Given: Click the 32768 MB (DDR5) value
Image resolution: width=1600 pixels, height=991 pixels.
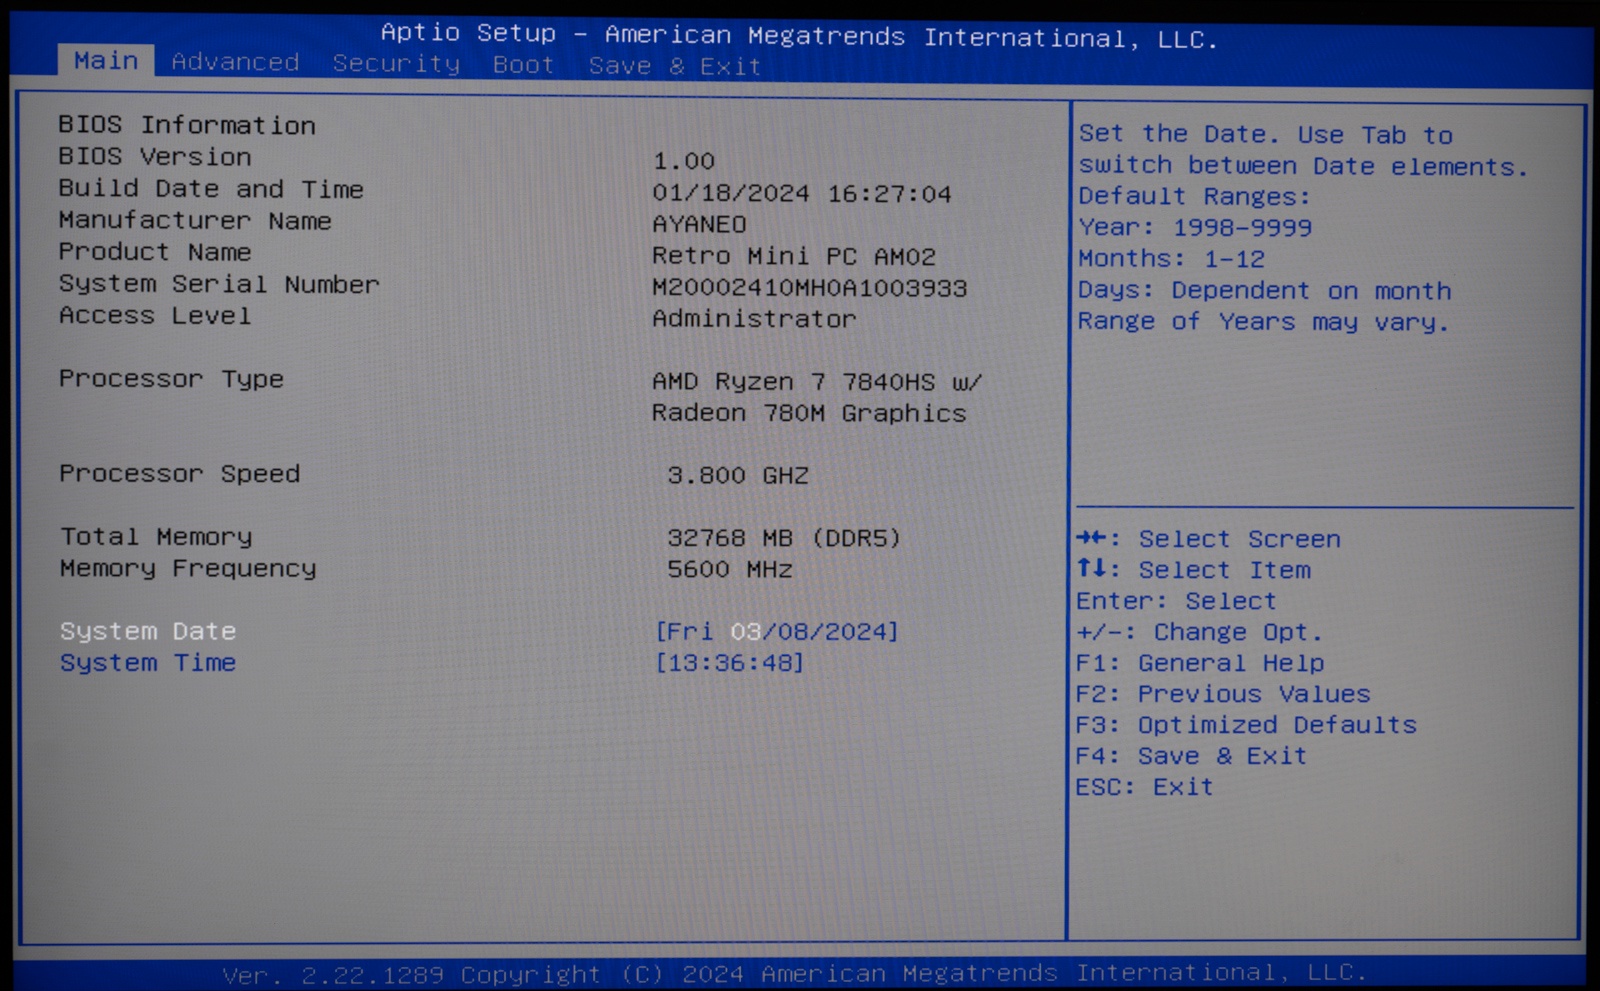Looking at the screenshot, I should (x=784, y=538).
